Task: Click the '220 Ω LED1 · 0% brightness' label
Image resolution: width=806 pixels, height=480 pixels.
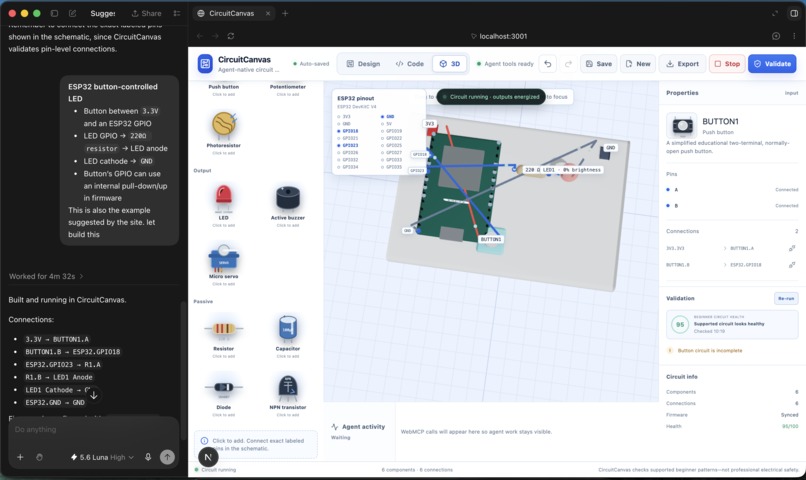Action: point(562,170)
